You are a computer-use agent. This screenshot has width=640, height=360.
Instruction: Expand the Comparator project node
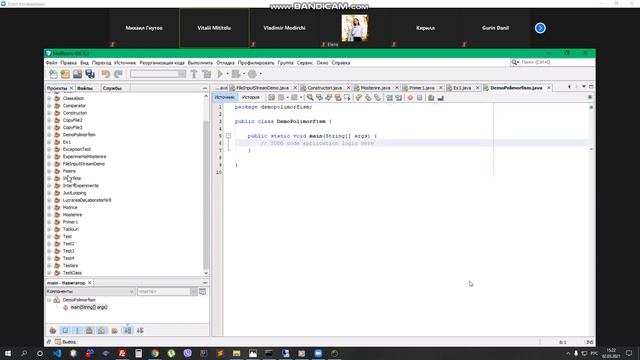coord(49,106)
